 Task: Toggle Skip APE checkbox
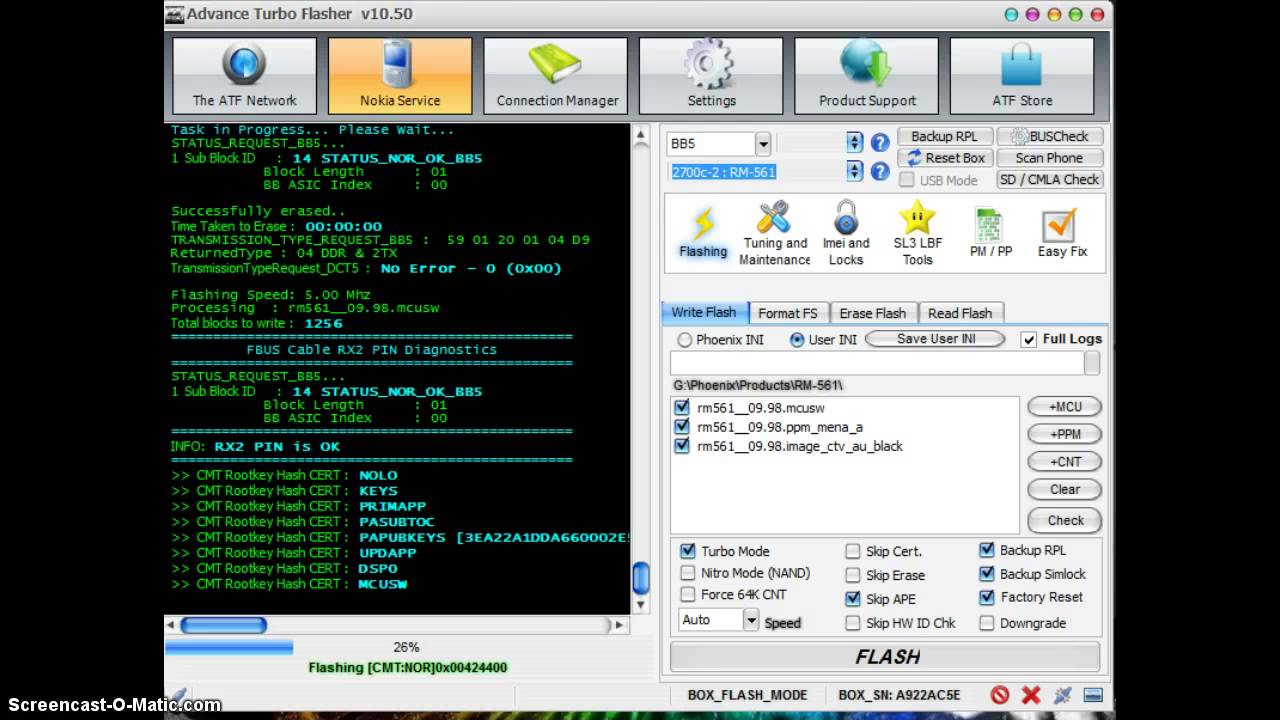(x=852, y=599)
